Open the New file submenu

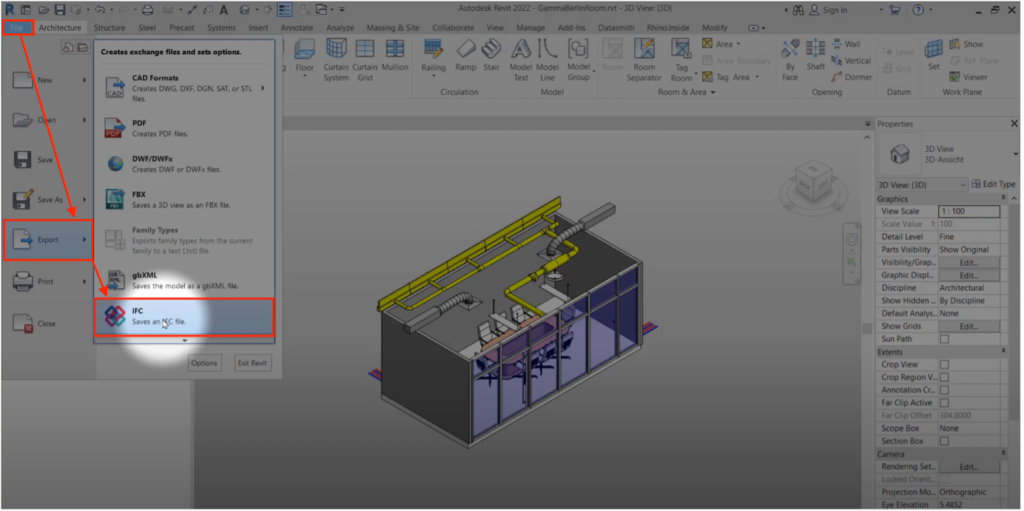tap(48, 80)
